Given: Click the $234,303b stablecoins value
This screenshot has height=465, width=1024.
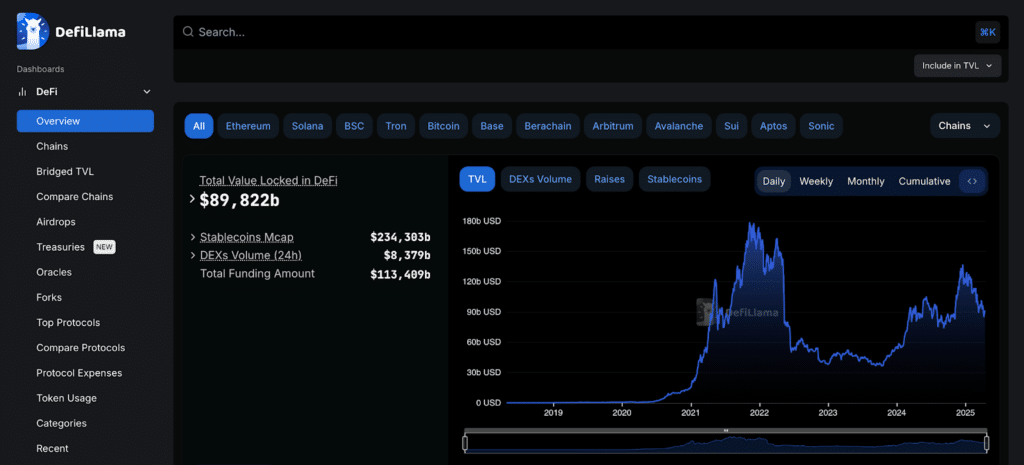Looking at the screenshot, I should [400, 237].
